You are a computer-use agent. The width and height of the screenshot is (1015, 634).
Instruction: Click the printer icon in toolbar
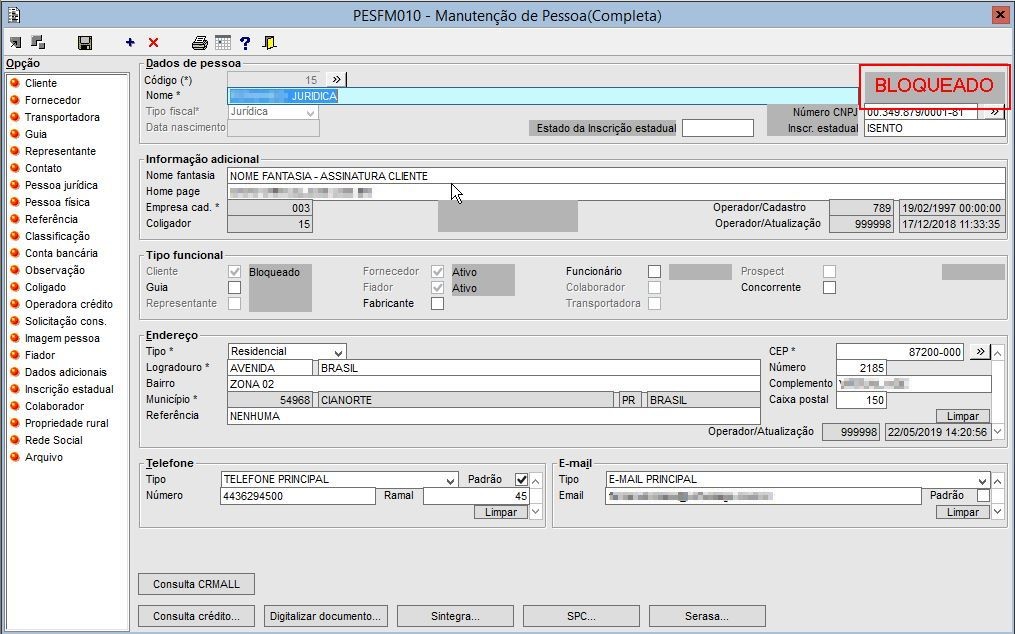(200, 43)
